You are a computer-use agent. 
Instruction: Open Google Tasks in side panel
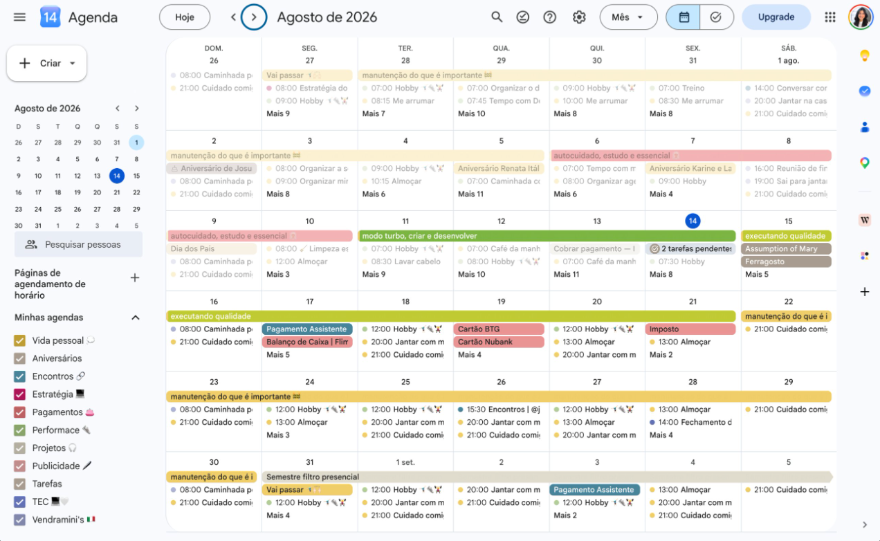865,91
